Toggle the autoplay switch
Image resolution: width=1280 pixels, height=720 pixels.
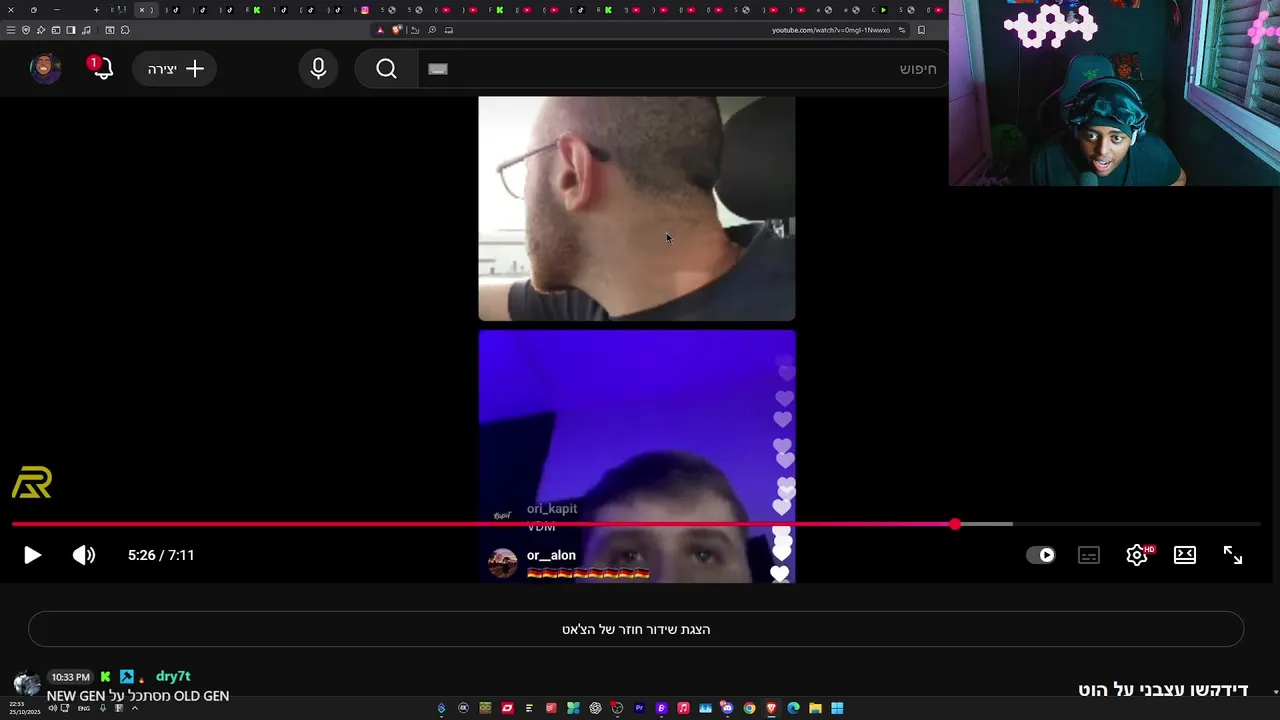point(1041,555)
